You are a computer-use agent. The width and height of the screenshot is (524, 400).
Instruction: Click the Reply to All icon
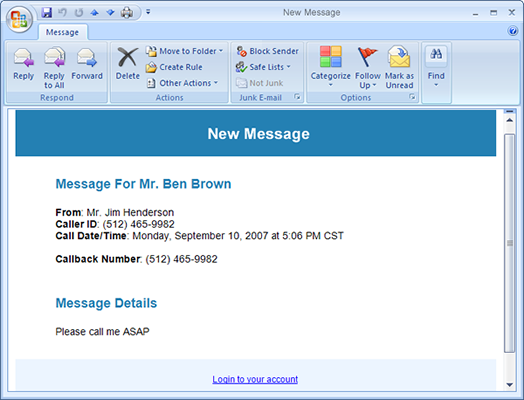tap(54, 57)
